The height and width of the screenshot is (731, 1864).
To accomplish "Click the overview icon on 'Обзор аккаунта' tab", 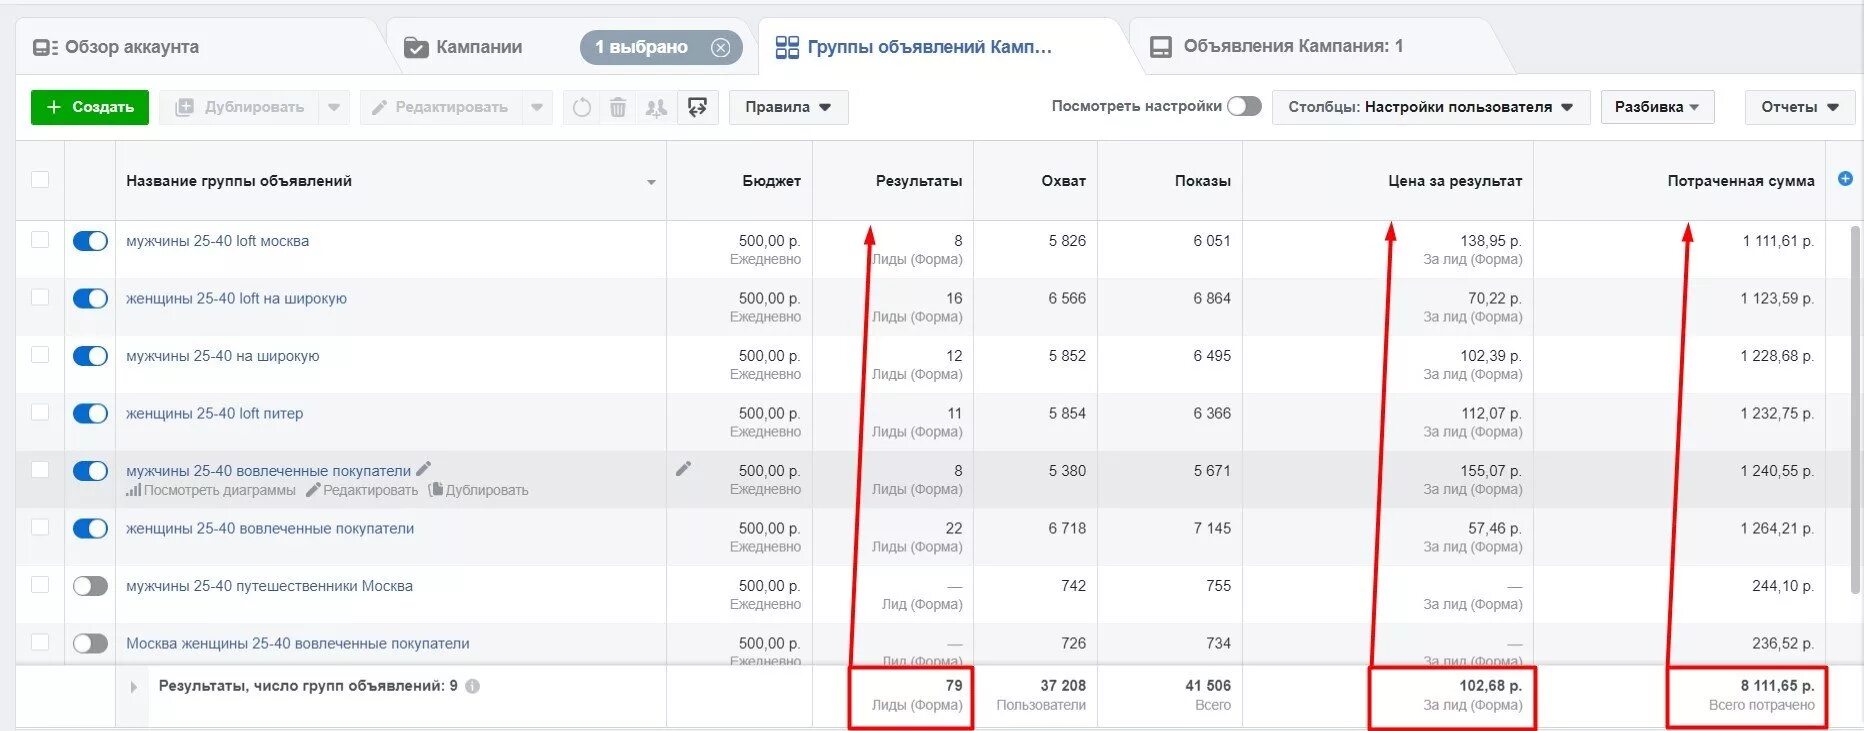I will tap(45, 47).
